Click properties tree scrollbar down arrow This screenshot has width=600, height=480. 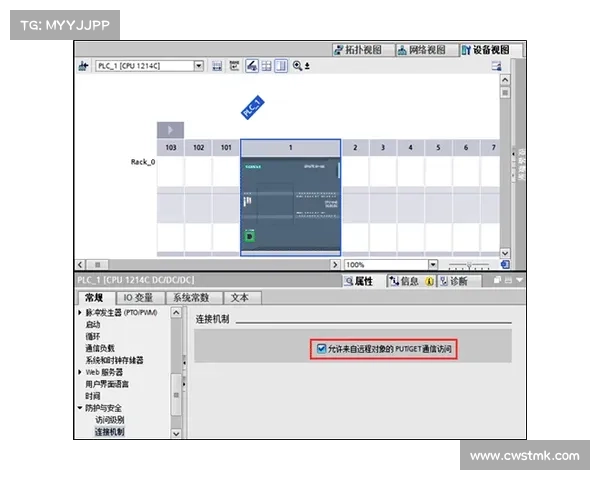click(176, 434)
